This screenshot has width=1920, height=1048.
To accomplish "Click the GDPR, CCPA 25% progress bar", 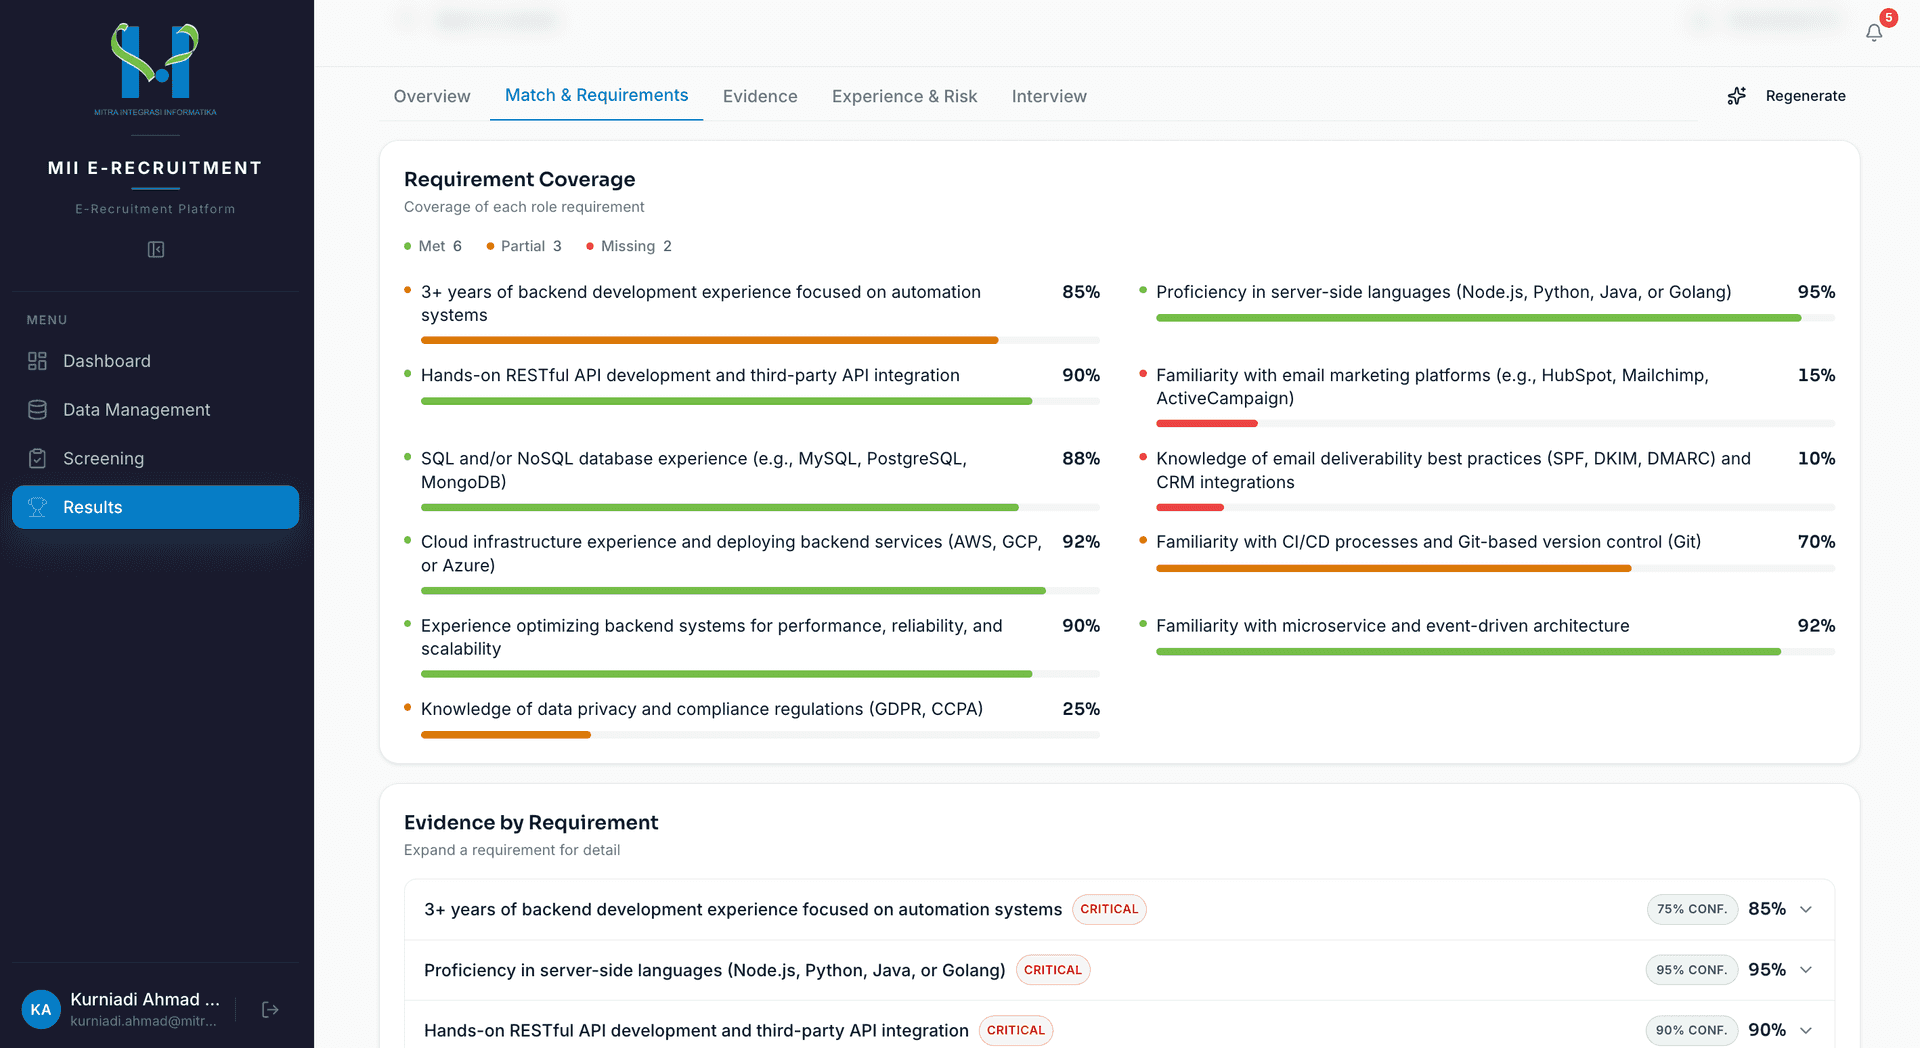I will click(760, 735).
